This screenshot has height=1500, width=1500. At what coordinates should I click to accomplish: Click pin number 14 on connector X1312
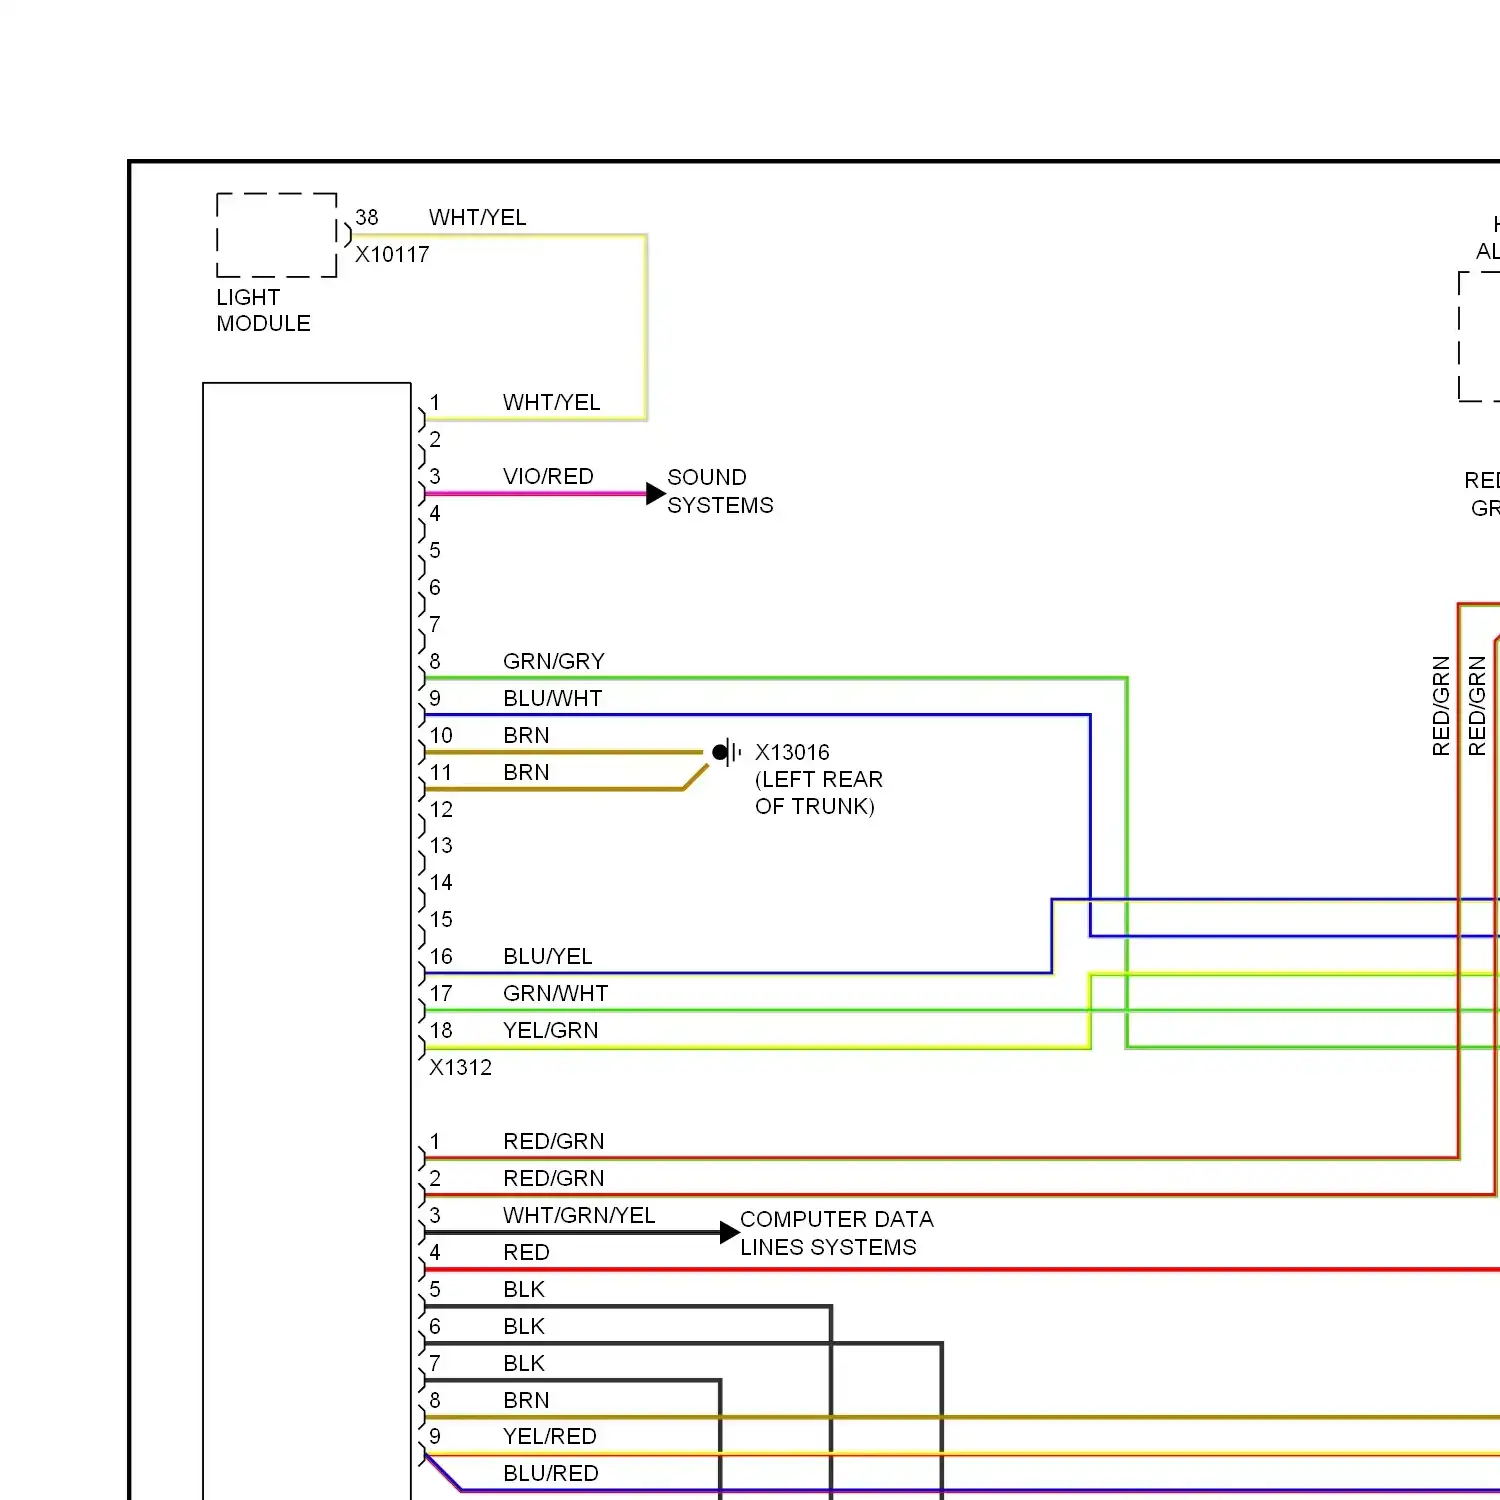tap(441, 882)
